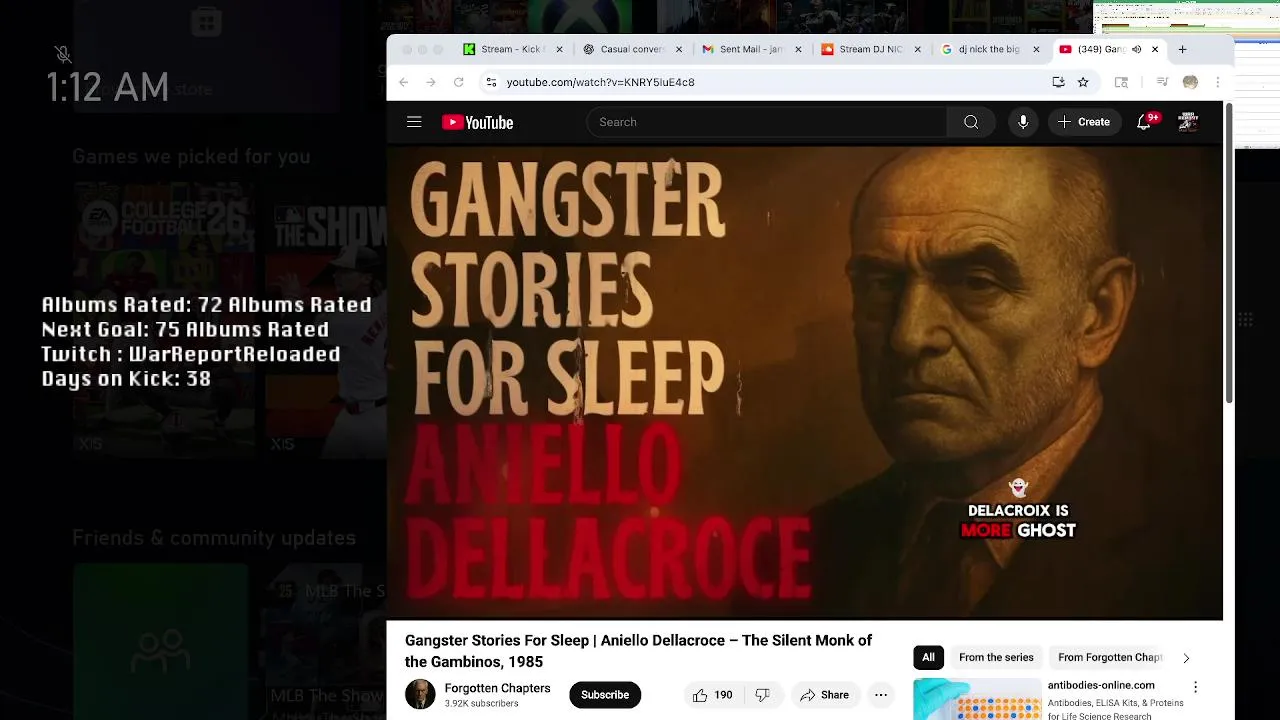Viewport: 1280px width, 720px height.
Task: Bookmark this page with star icon
Action: click(x=1083, y=82)
